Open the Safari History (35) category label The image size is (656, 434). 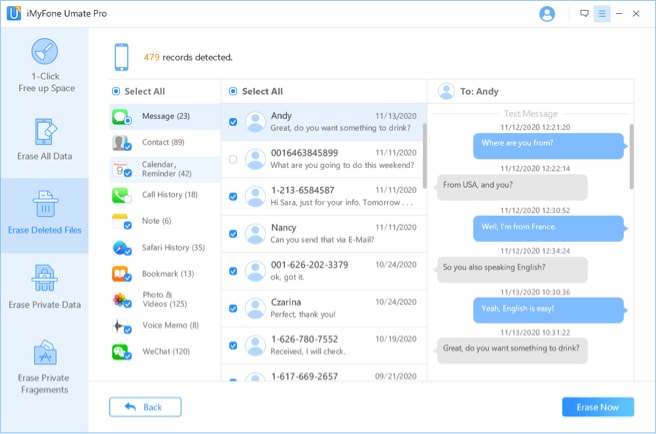coord(174,248)
